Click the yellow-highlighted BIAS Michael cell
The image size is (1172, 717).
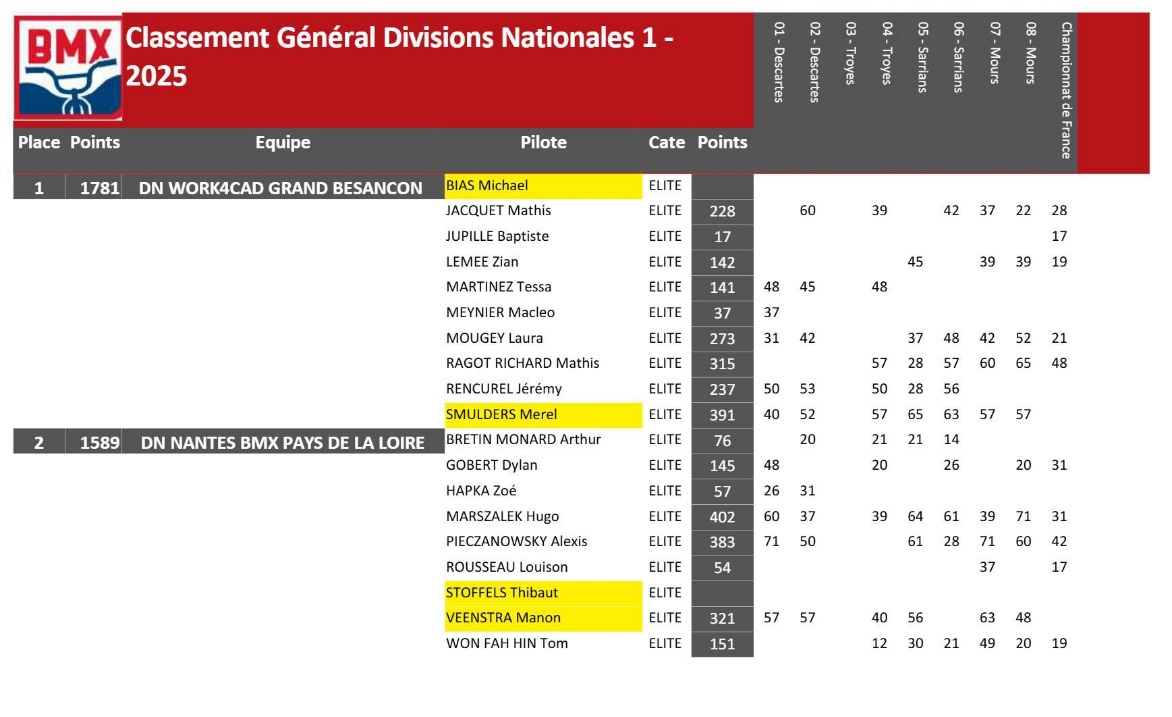(x=543, y=186)
